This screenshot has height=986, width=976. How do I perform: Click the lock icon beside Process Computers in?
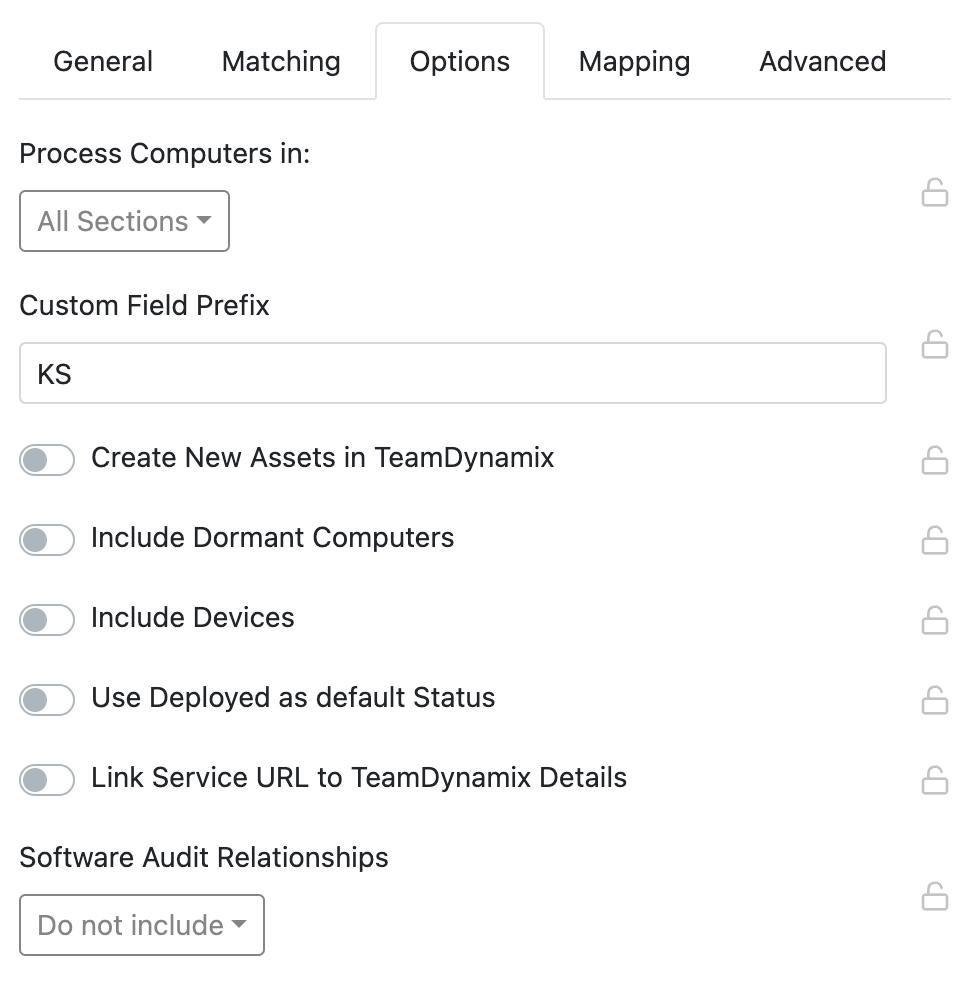[x=935, y=193]
